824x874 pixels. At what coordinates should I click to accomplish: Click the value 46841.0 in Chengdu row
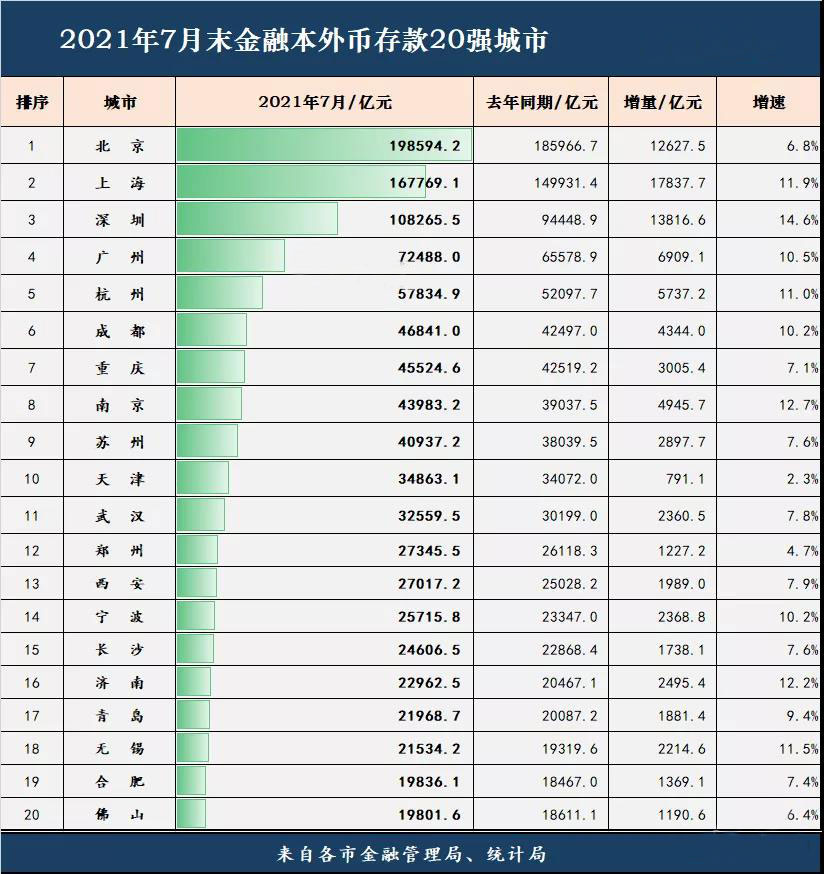click(x=429, y=331)
